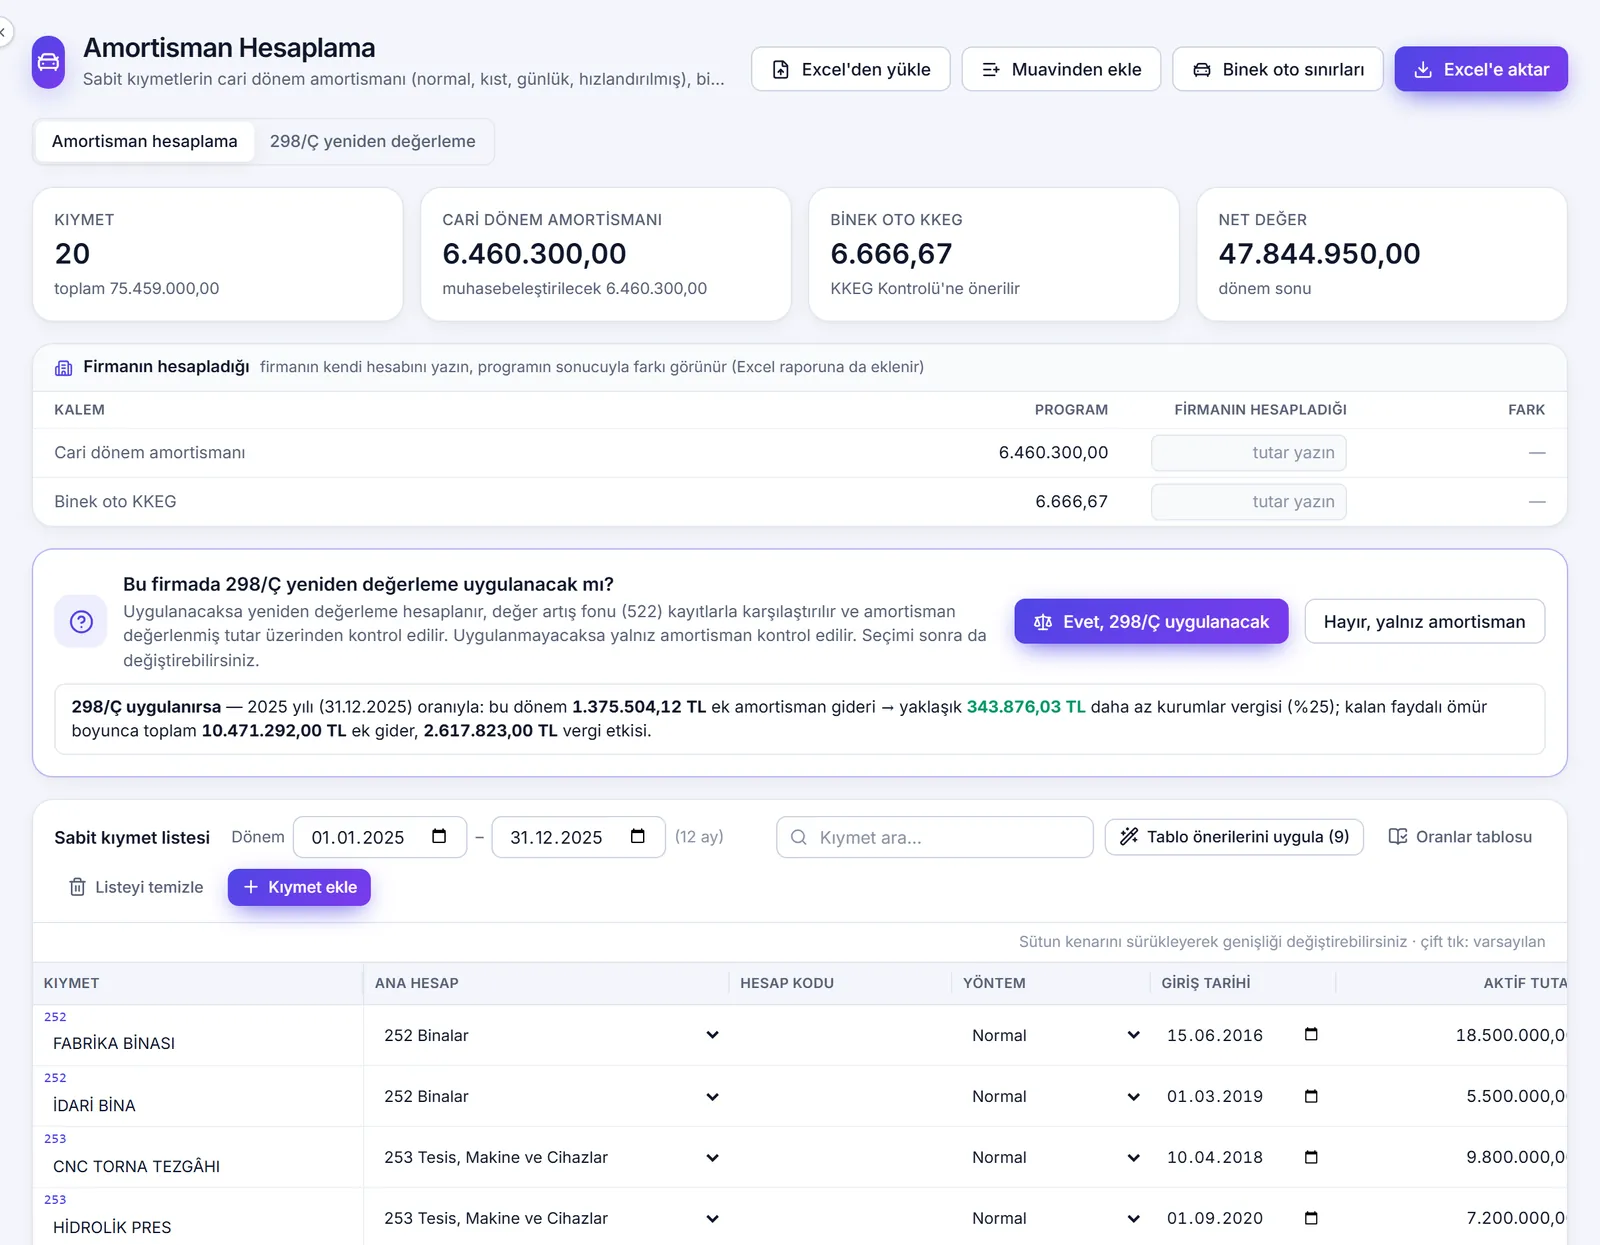The height and width of the screenshot is (1245, 1600).
Task: Click Muavinden ekle button
Action: click(1061, 69)
